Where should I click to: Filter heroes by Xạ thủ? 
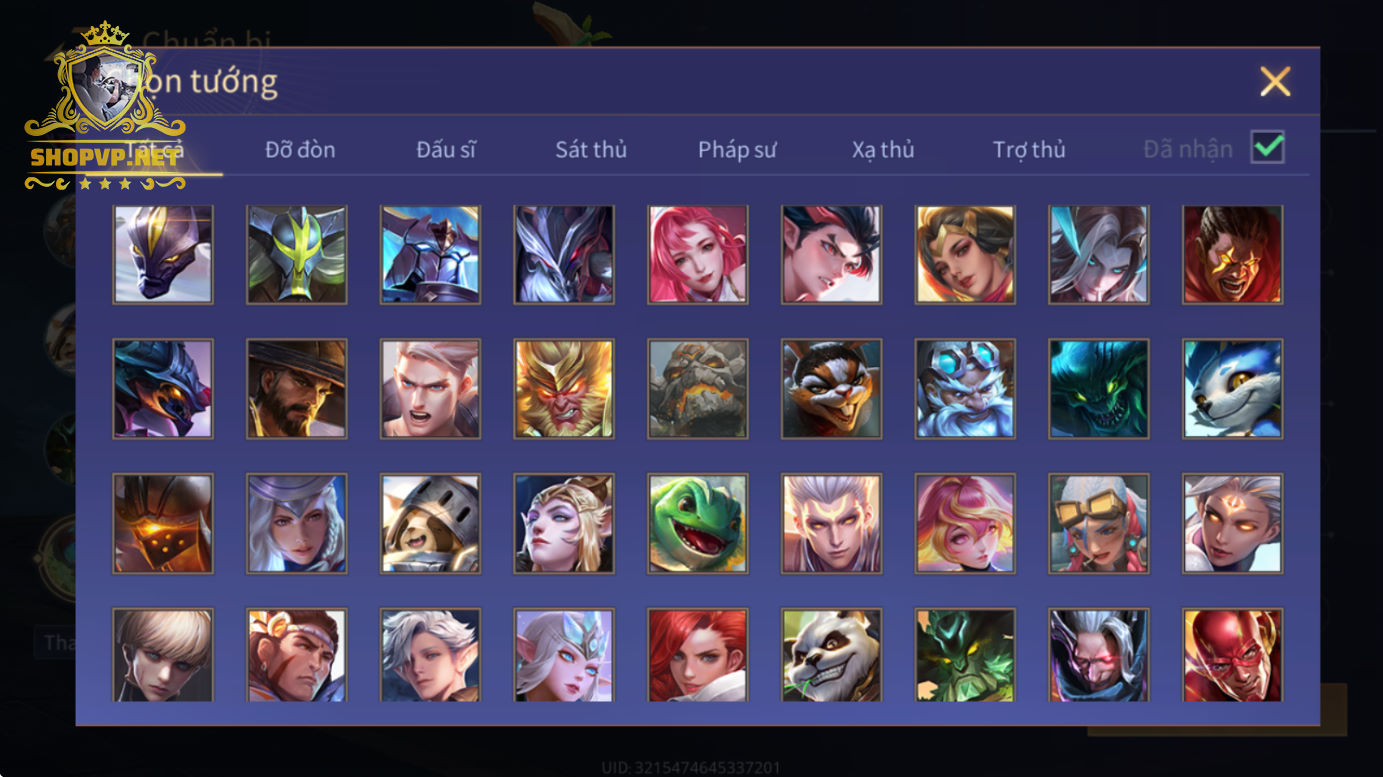point(883,150)
